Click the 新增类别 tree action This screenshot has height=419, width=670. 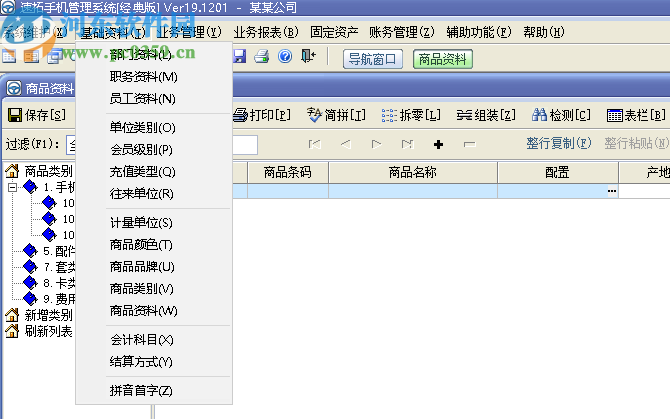click(39, 315)
